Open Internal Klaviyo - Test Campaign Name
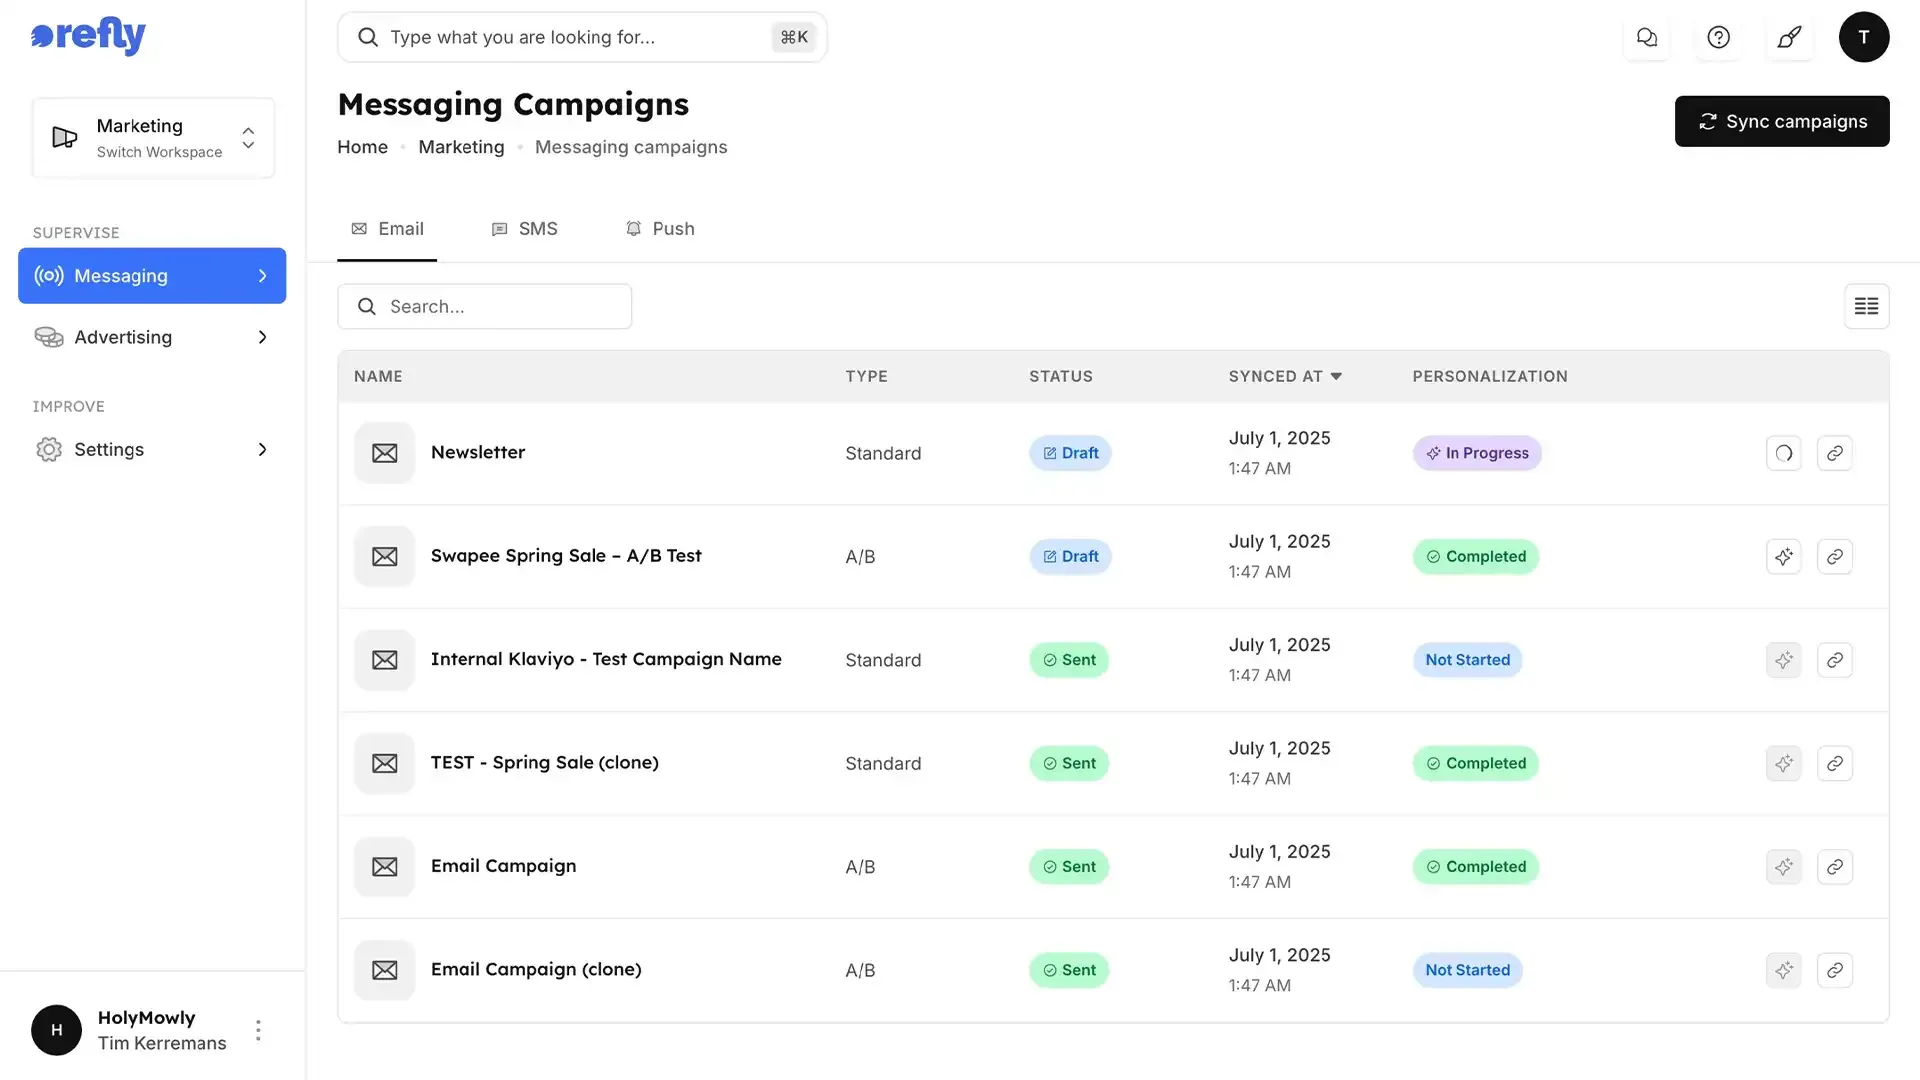This screenshot has width=1920, height=1080. click(606, 659)
